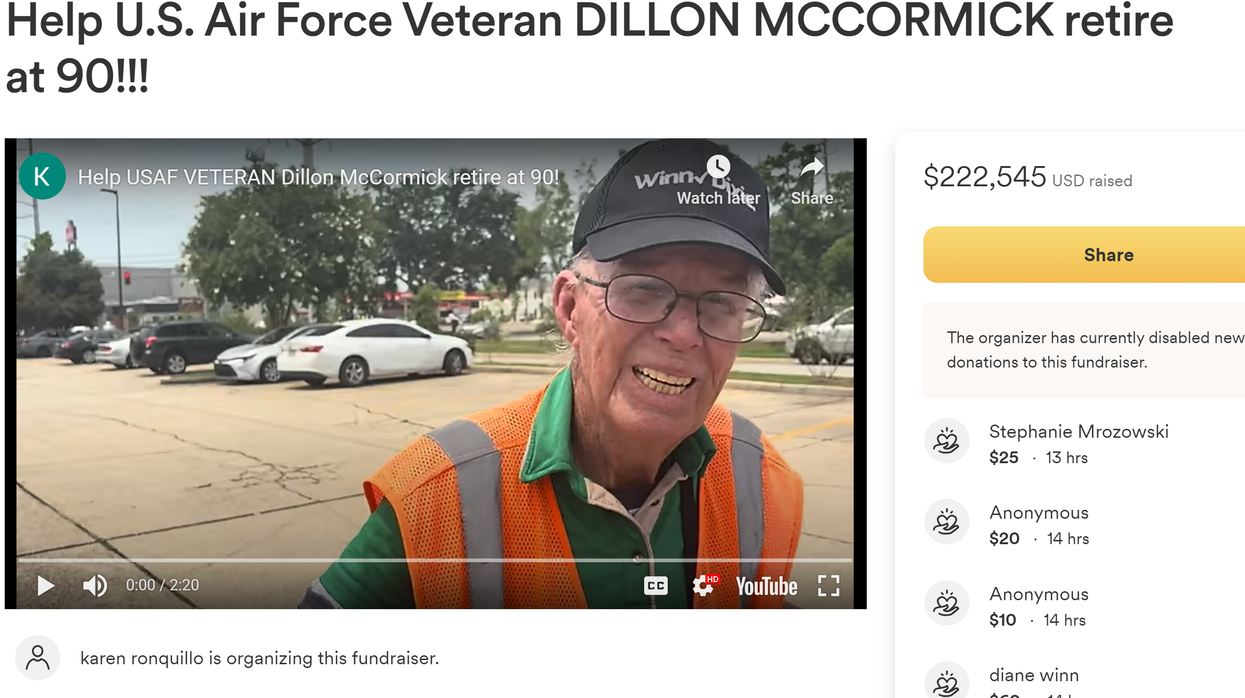Mute the video with speaker icon
1245x698 pixels.
pos(95,585)
